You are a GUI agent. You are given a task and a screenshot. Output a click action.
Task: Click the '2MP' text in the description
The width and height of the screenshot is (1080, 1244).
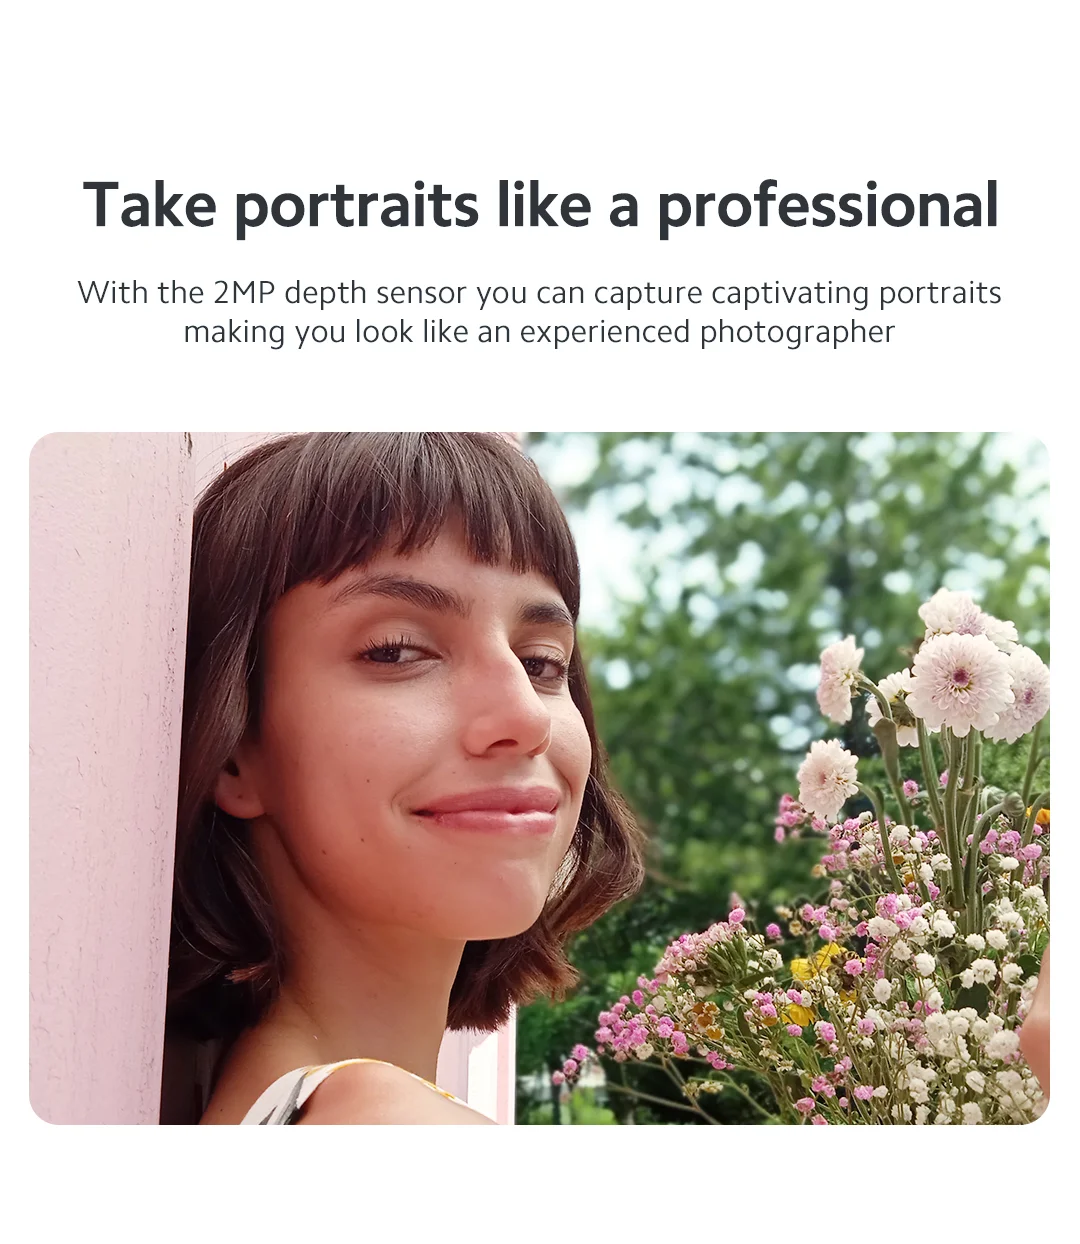(x=243, y=292)
